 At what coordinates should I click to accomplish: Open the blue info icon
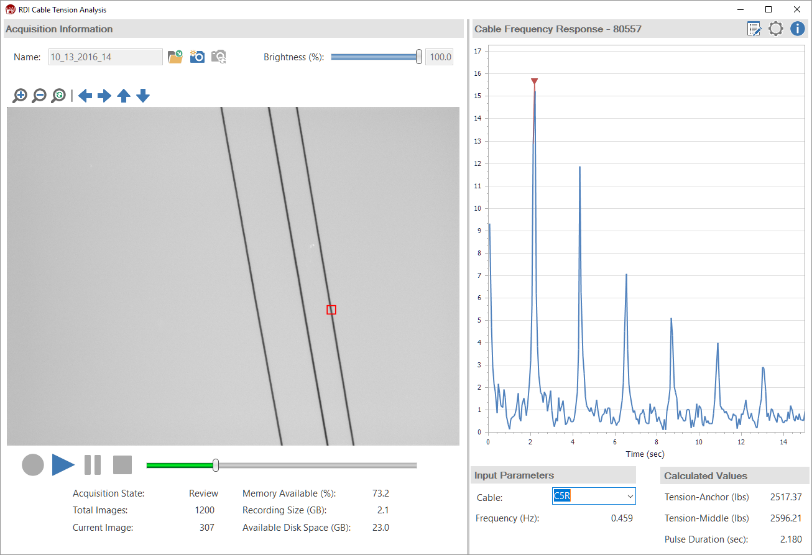pyautogui.click(x=798, y=28)
